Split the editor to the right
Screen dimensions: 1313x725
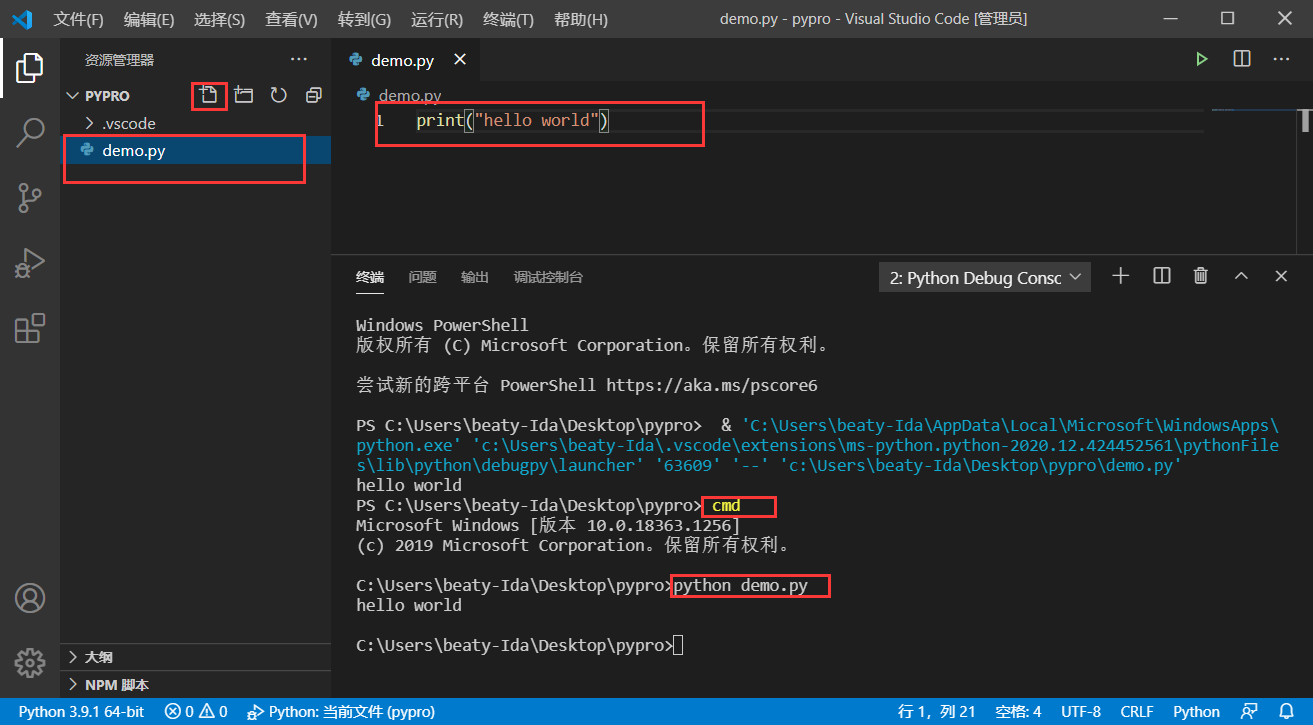(1242, 60)
